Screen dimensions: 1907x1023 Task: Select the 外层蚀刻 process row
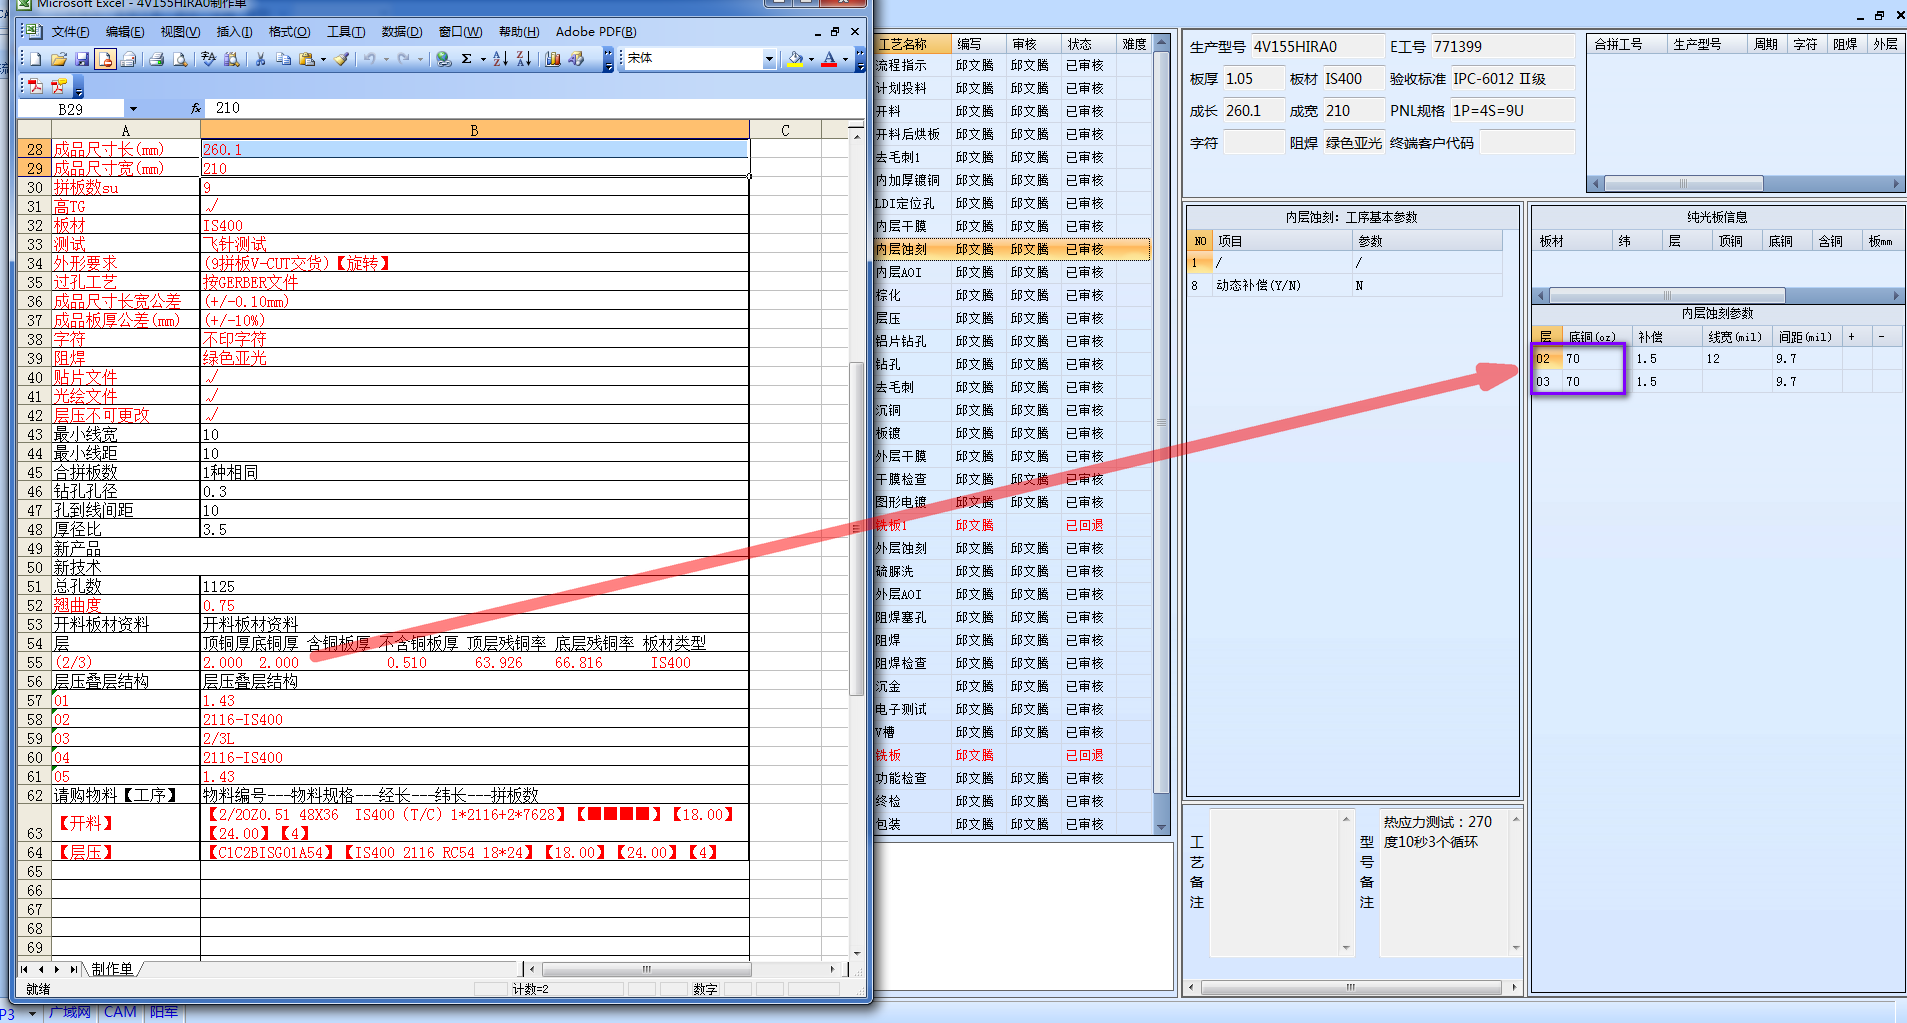[x=1012, y=548]
